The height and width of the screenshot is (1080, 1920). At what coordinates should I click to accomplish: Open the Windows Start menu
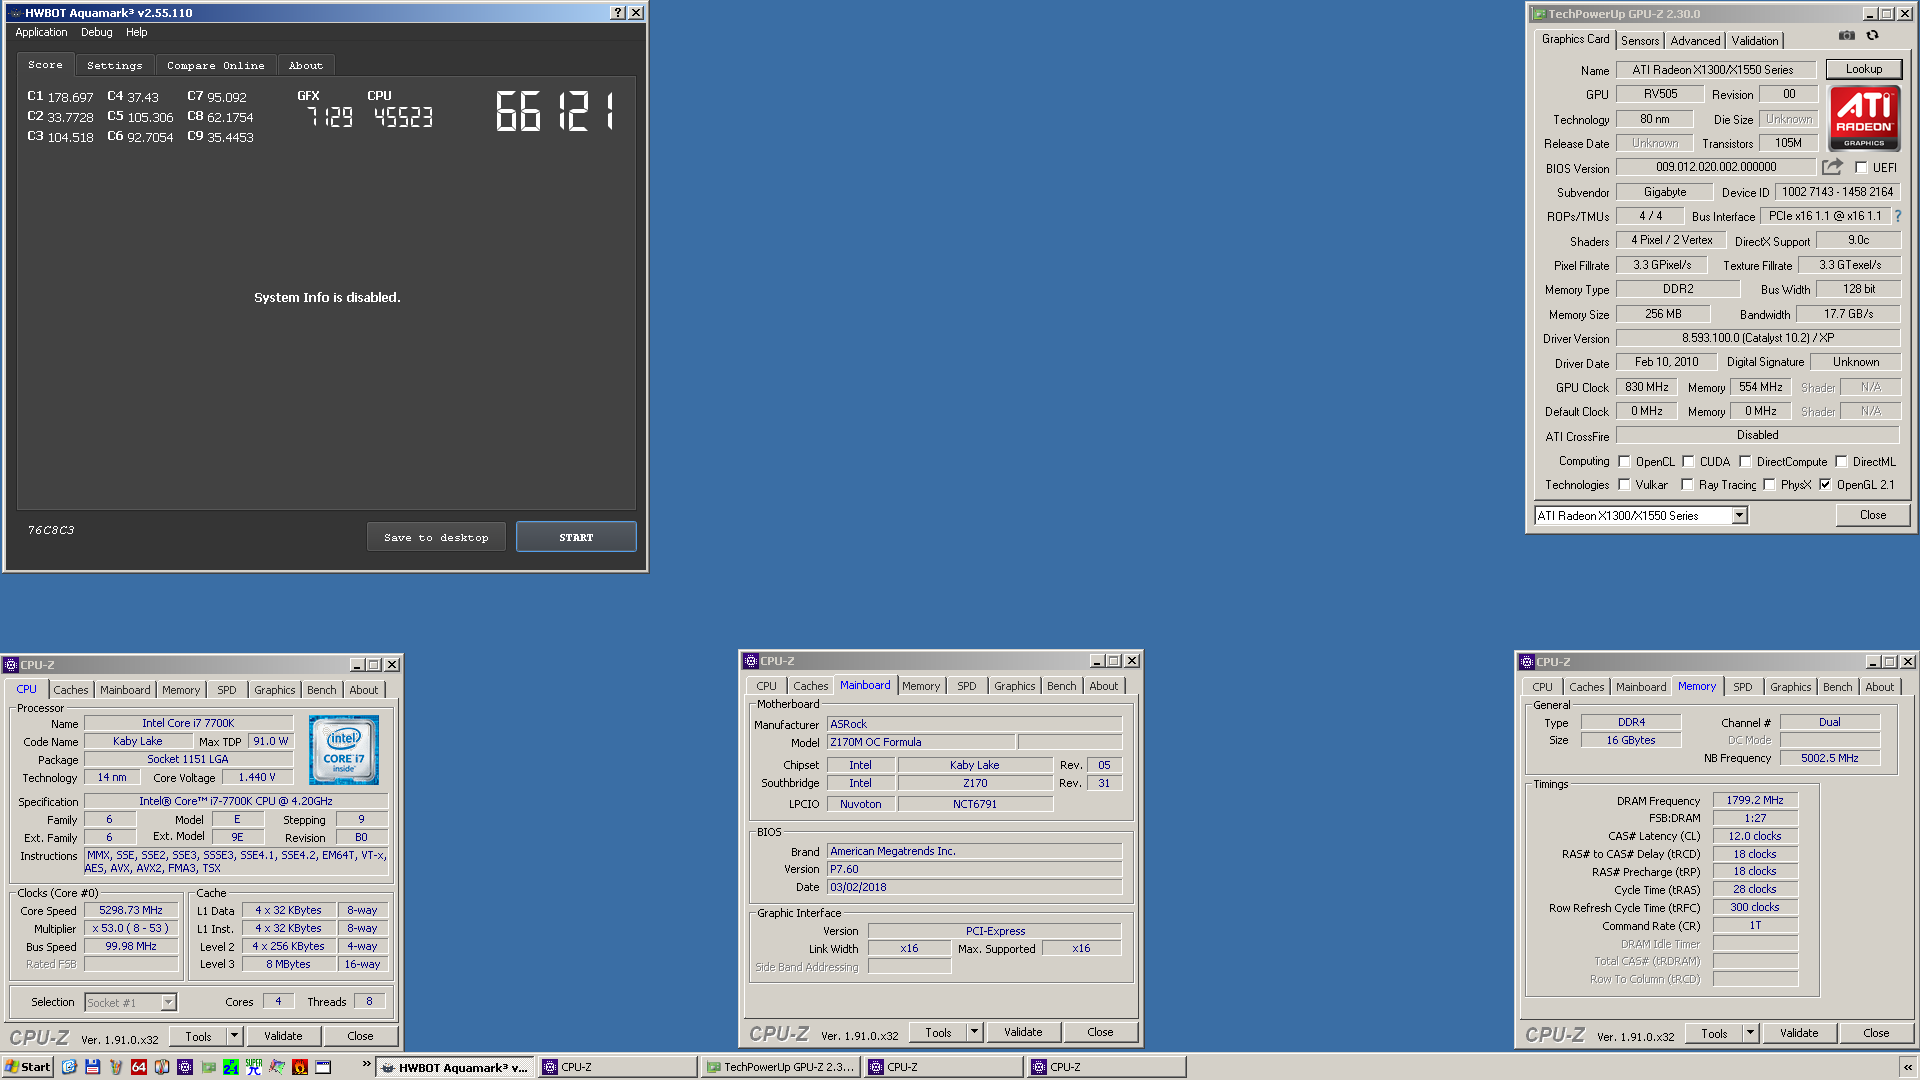click(28, 1067)
